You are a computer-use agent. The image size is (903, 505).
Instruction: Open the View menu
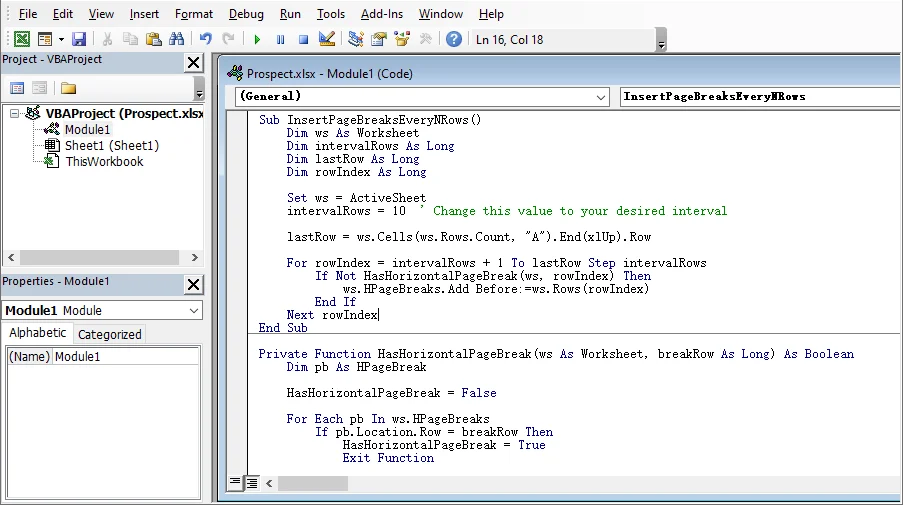pyautogui.click(x=101, y=14)
